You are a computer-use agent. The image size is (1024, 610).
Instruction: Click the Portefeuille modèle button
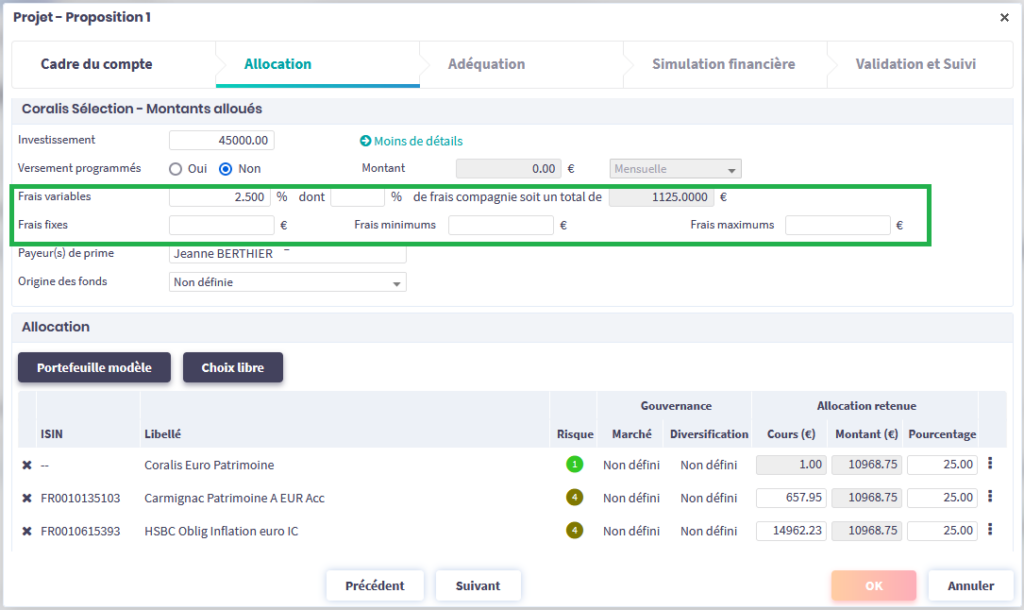[94, 368]
